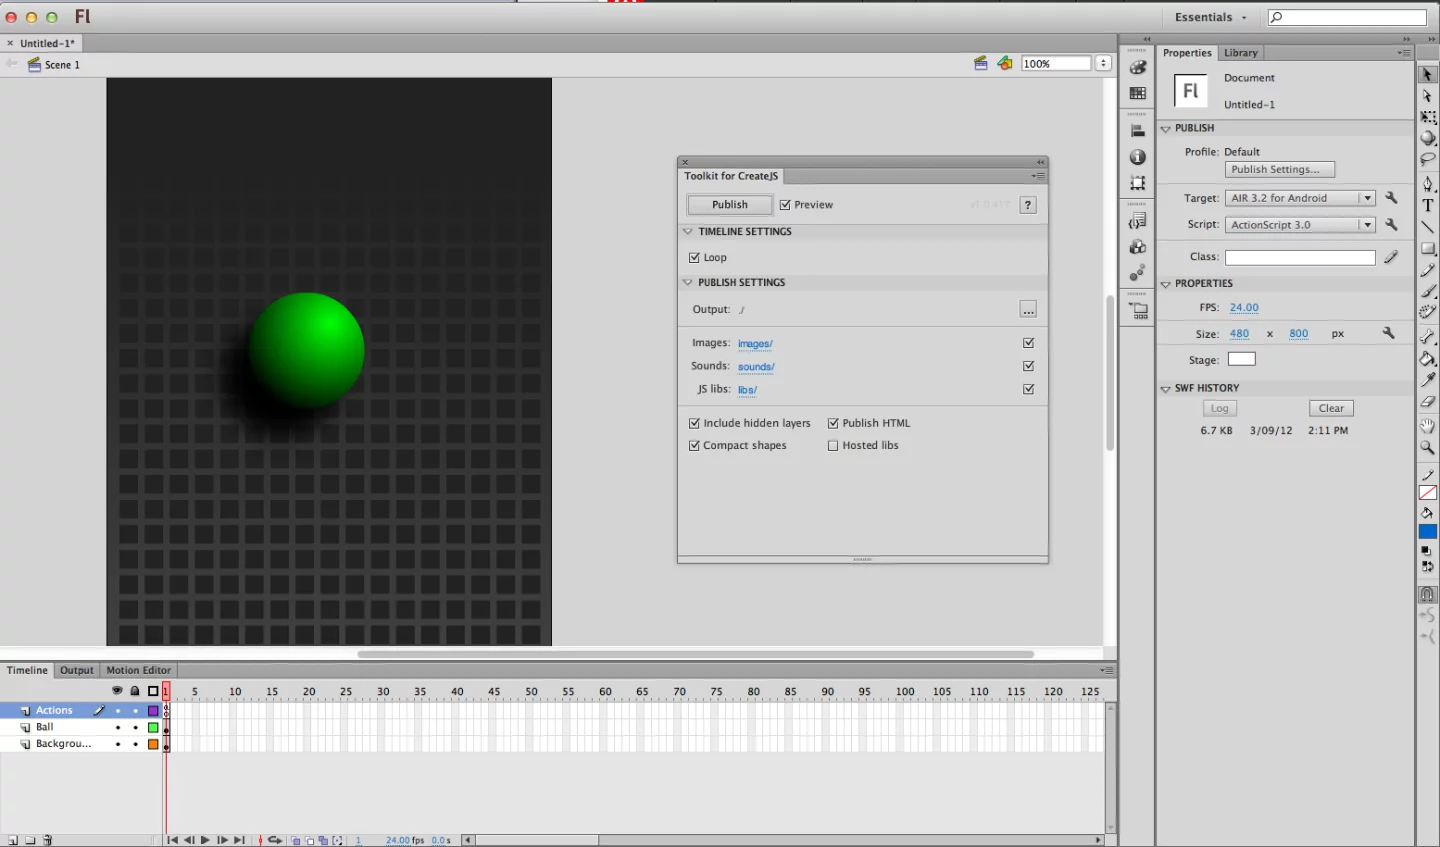This screenshot has height=847, width=1440.
Task: Select the Zoom tool
Action: pyautogui.click(x=1428, y=448)
